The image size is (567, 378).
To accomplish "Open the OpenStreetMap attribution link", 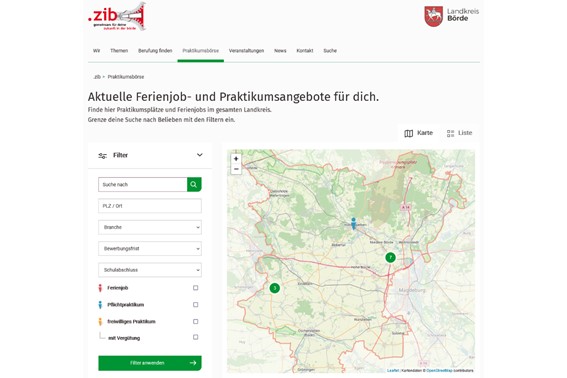I will pyautogui.click(x=439, y=370).
